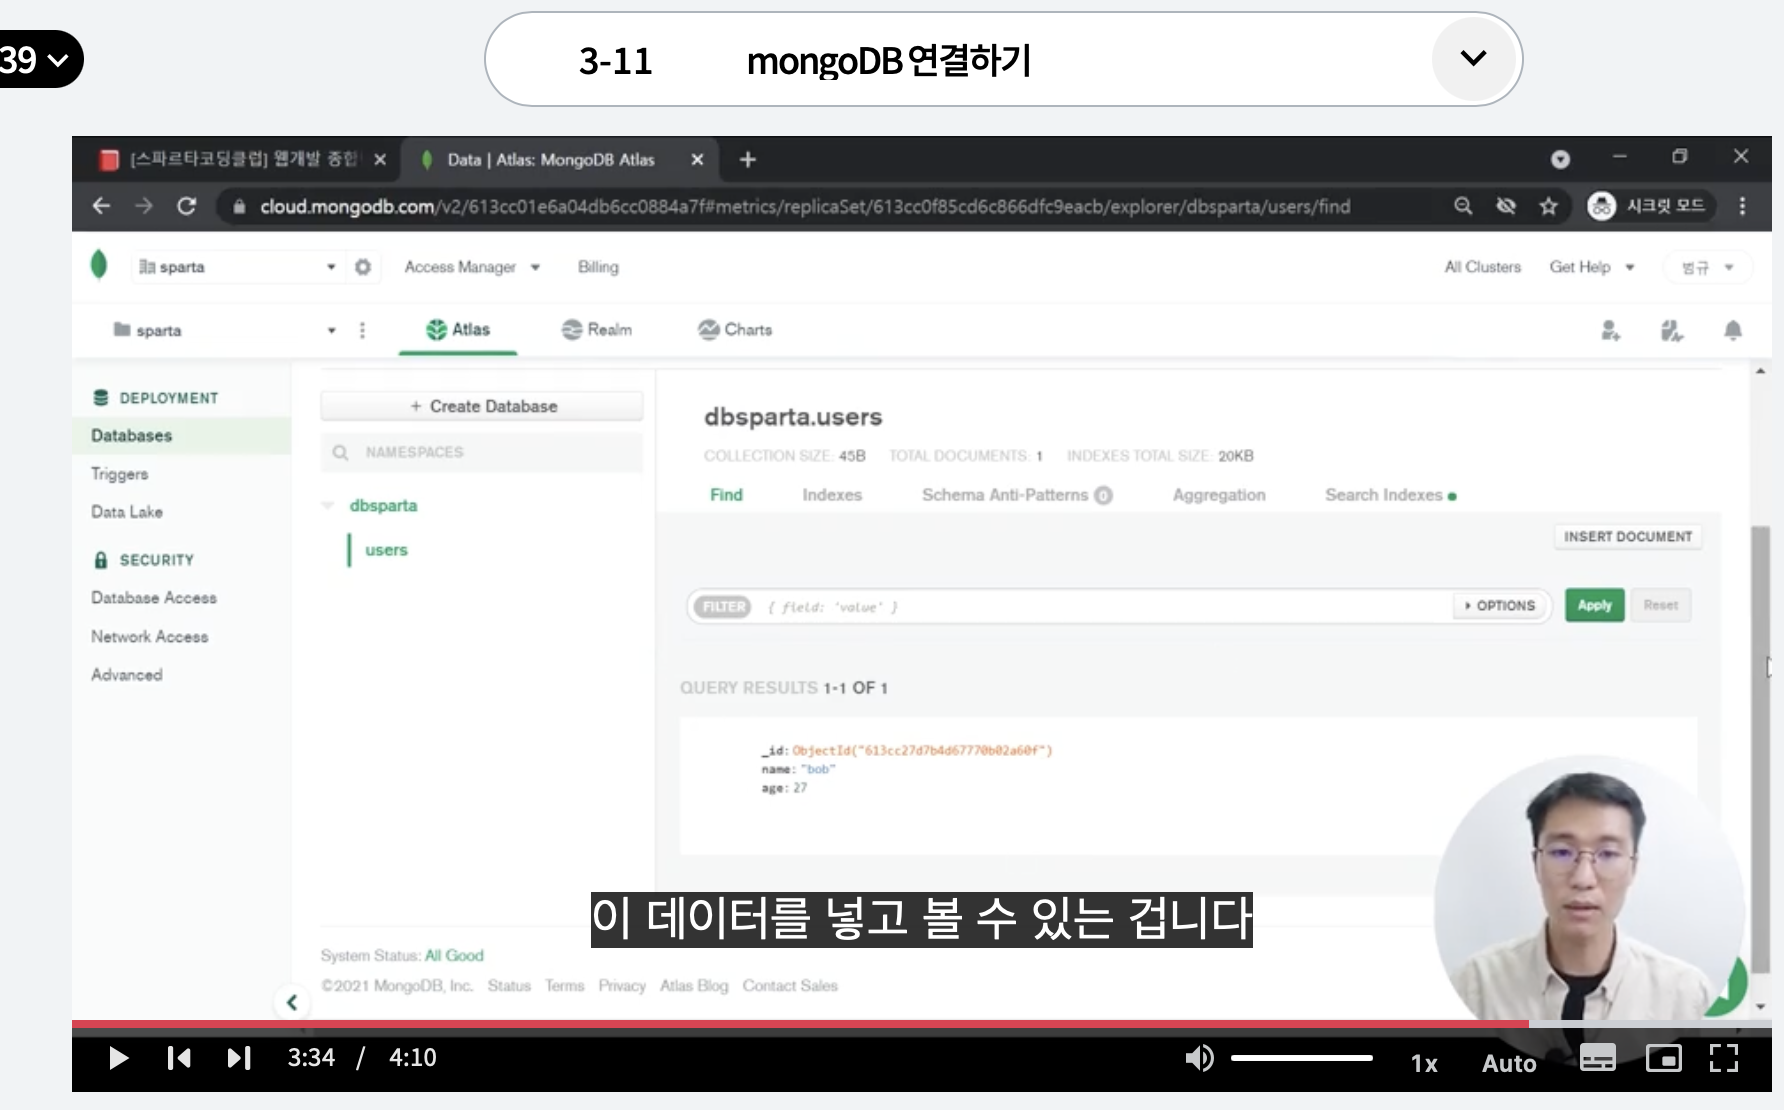The image size is (1784, 1110).
Task: Toggle subtitles caption icon
Action: (1597, 1058)
